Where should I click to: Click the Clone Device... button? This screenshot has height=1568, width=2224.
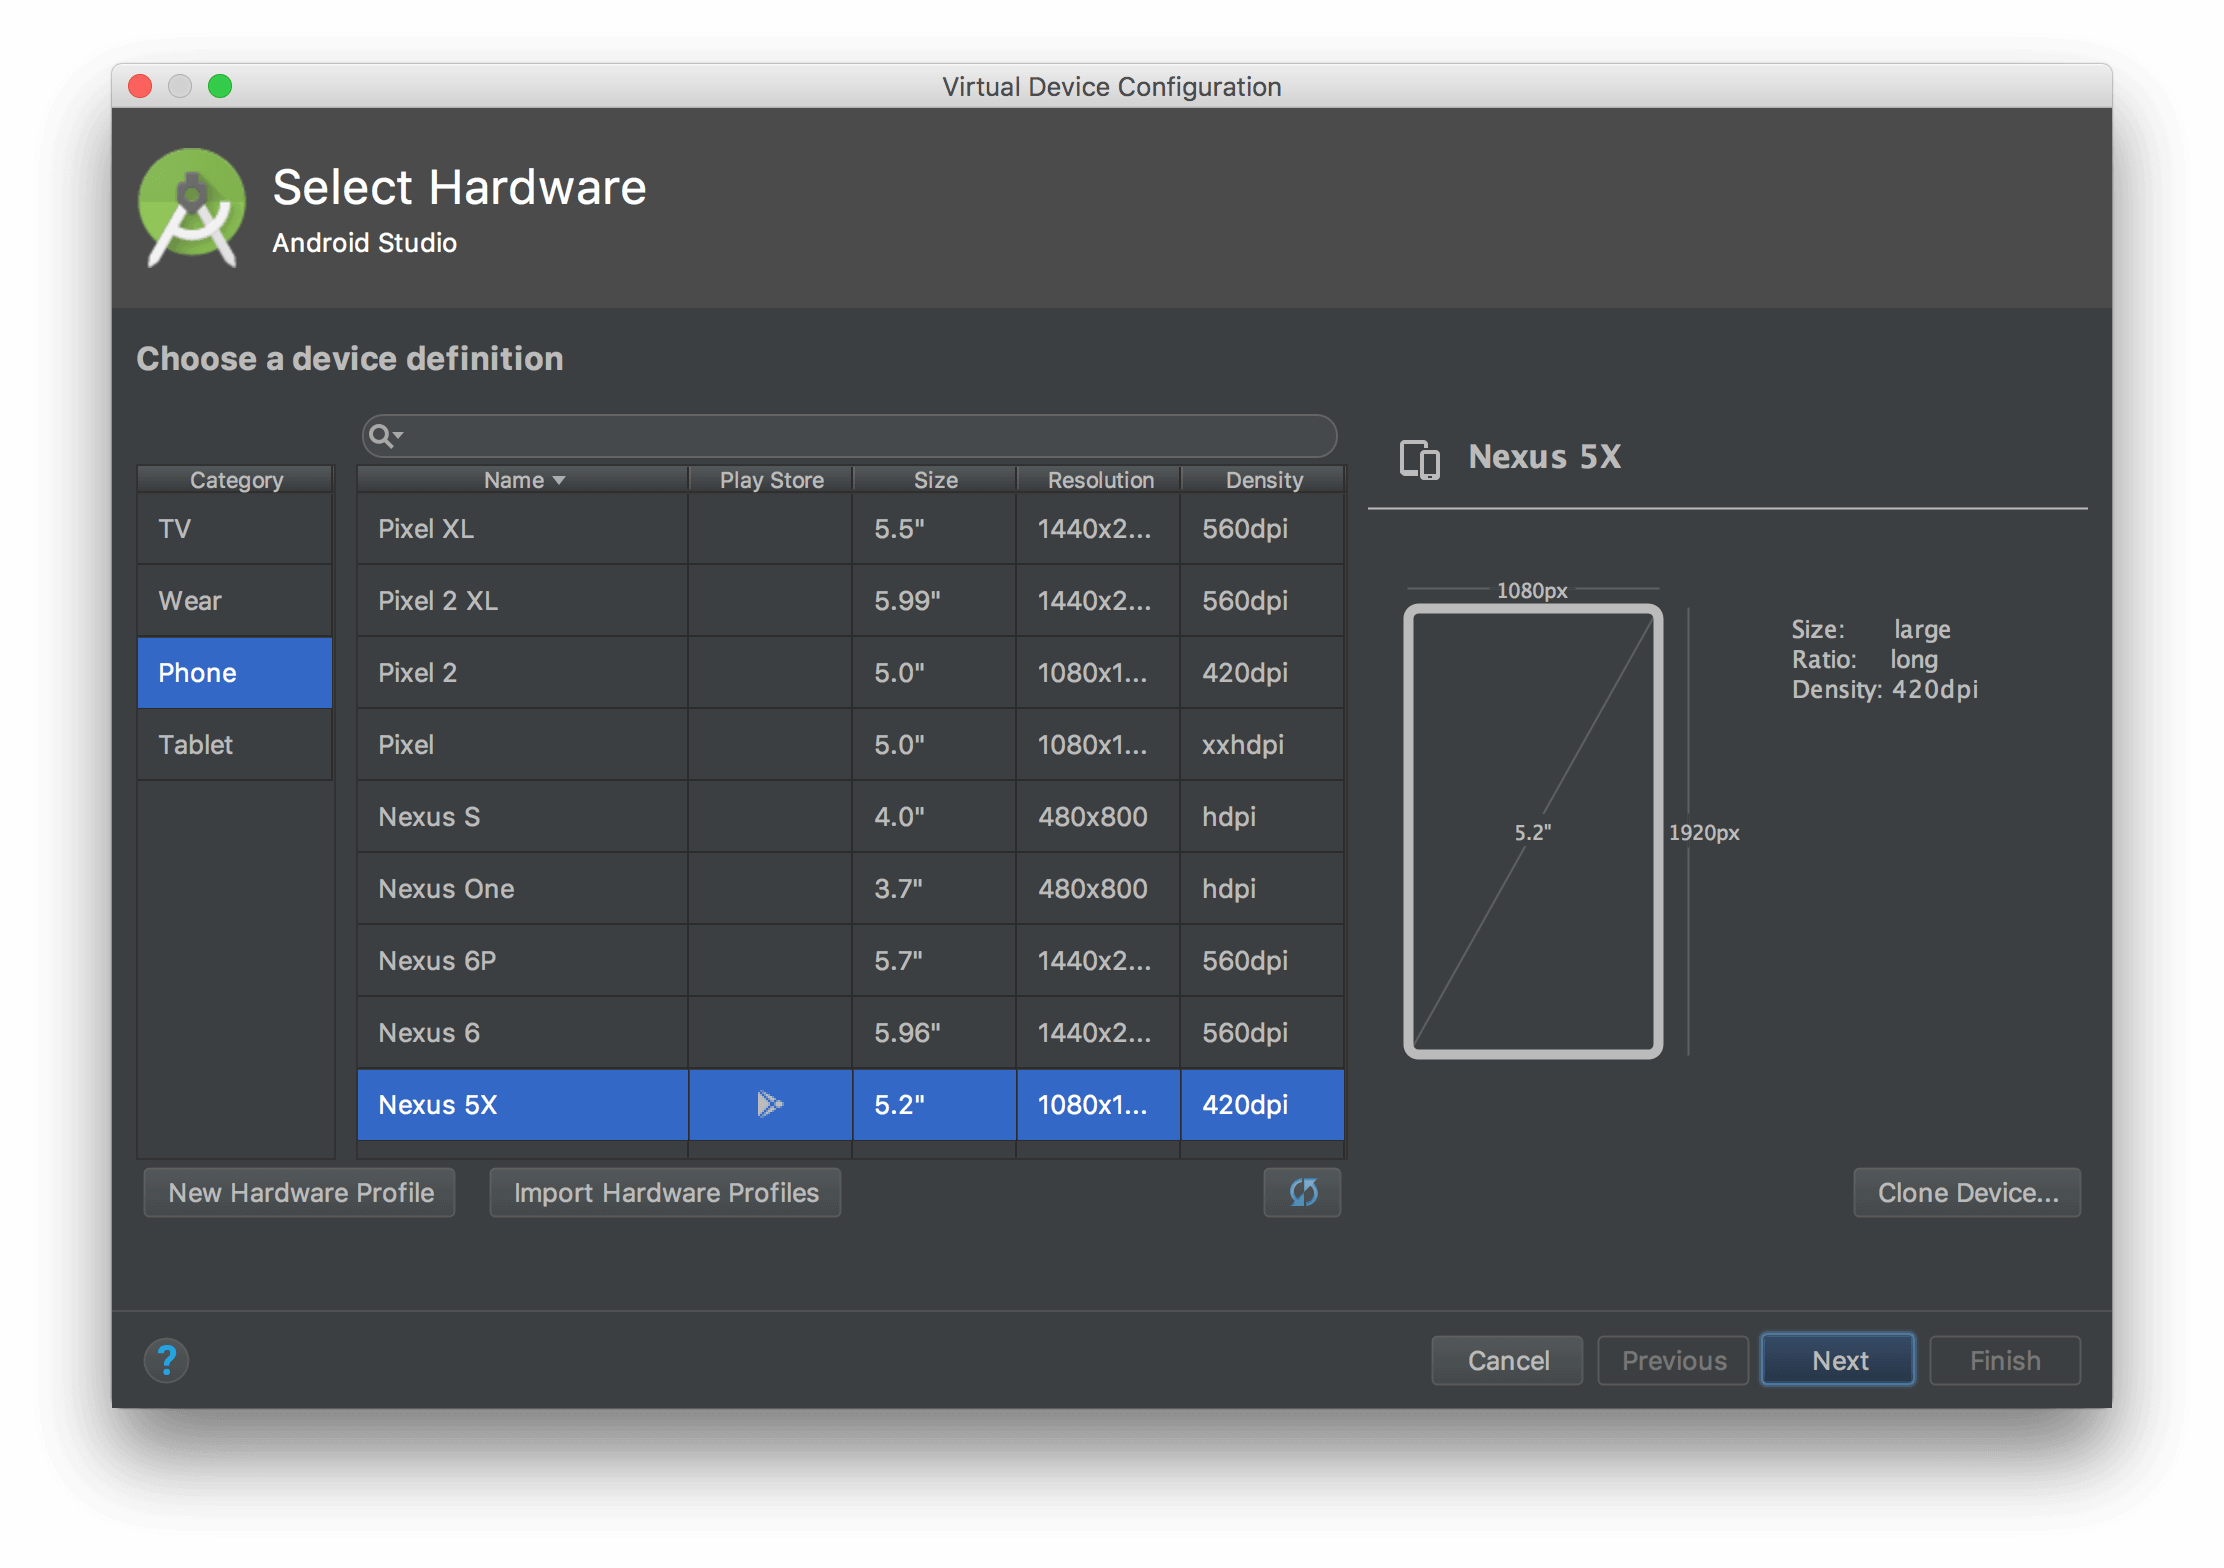[1967, 1192]
